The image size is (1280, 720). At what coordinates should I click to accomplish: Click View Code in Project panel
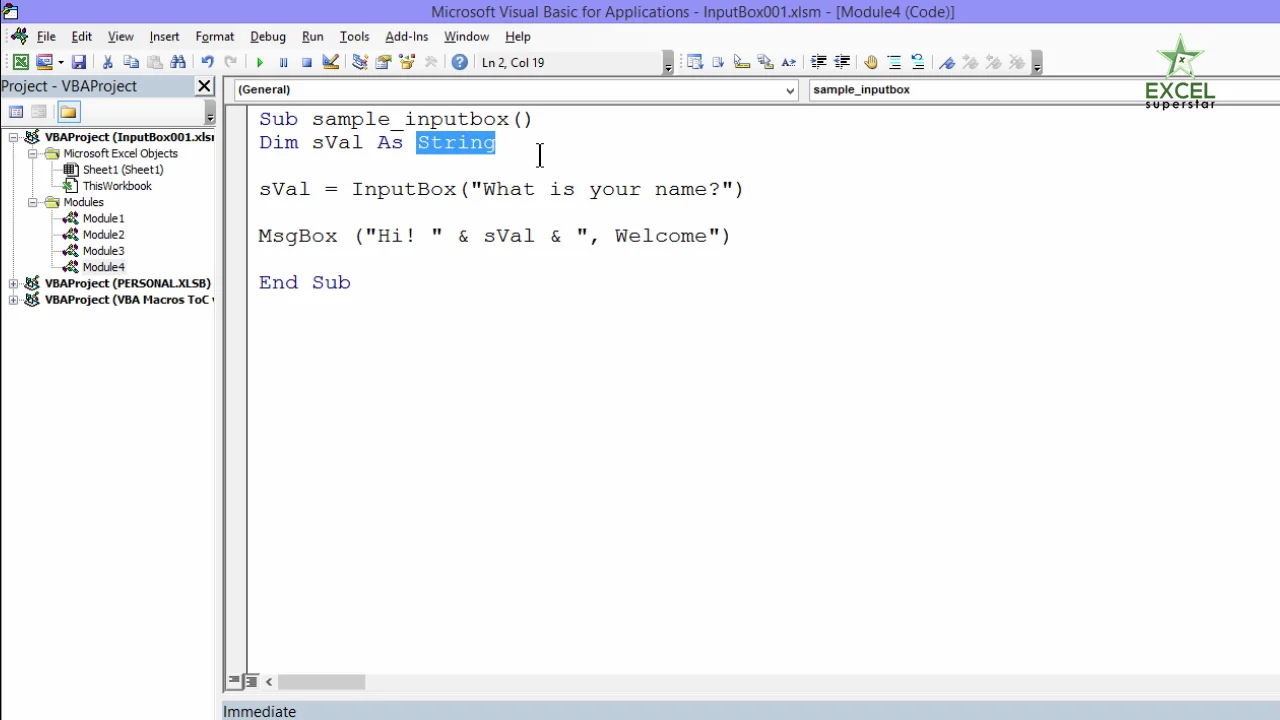(x=16, y=111)
